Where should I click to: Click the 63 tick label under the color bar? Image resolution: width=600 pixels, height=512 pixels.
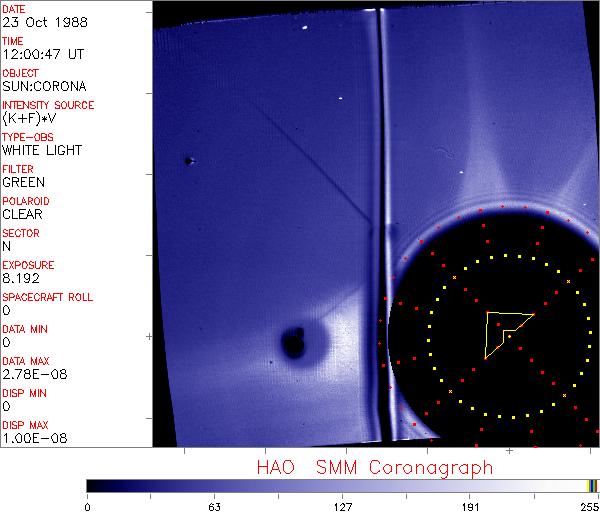(212, 506)
